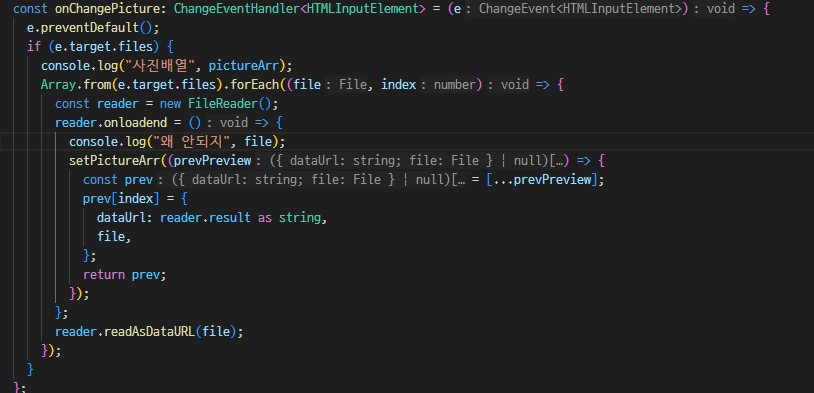Click reader.result in dataUrl line

tap(205, 218)
